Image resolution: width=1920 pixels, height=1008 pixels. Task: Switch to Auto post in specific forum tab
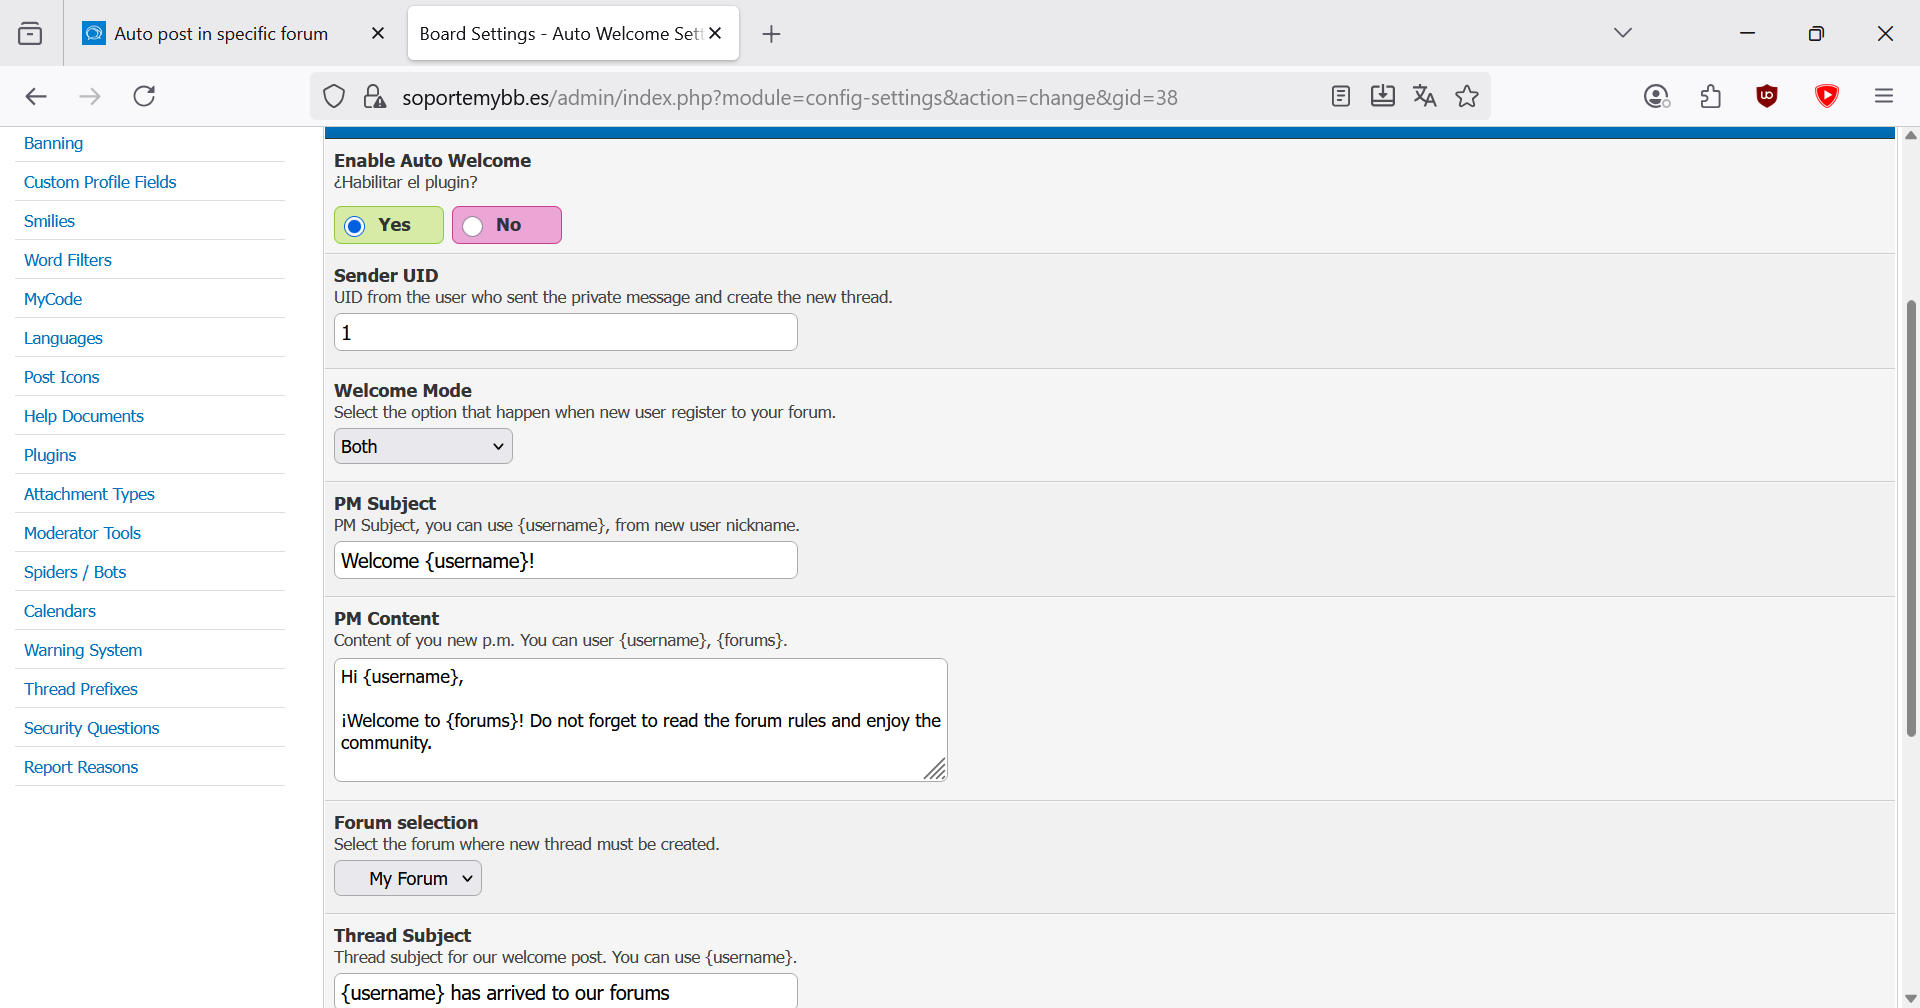(x=221, y=34)
